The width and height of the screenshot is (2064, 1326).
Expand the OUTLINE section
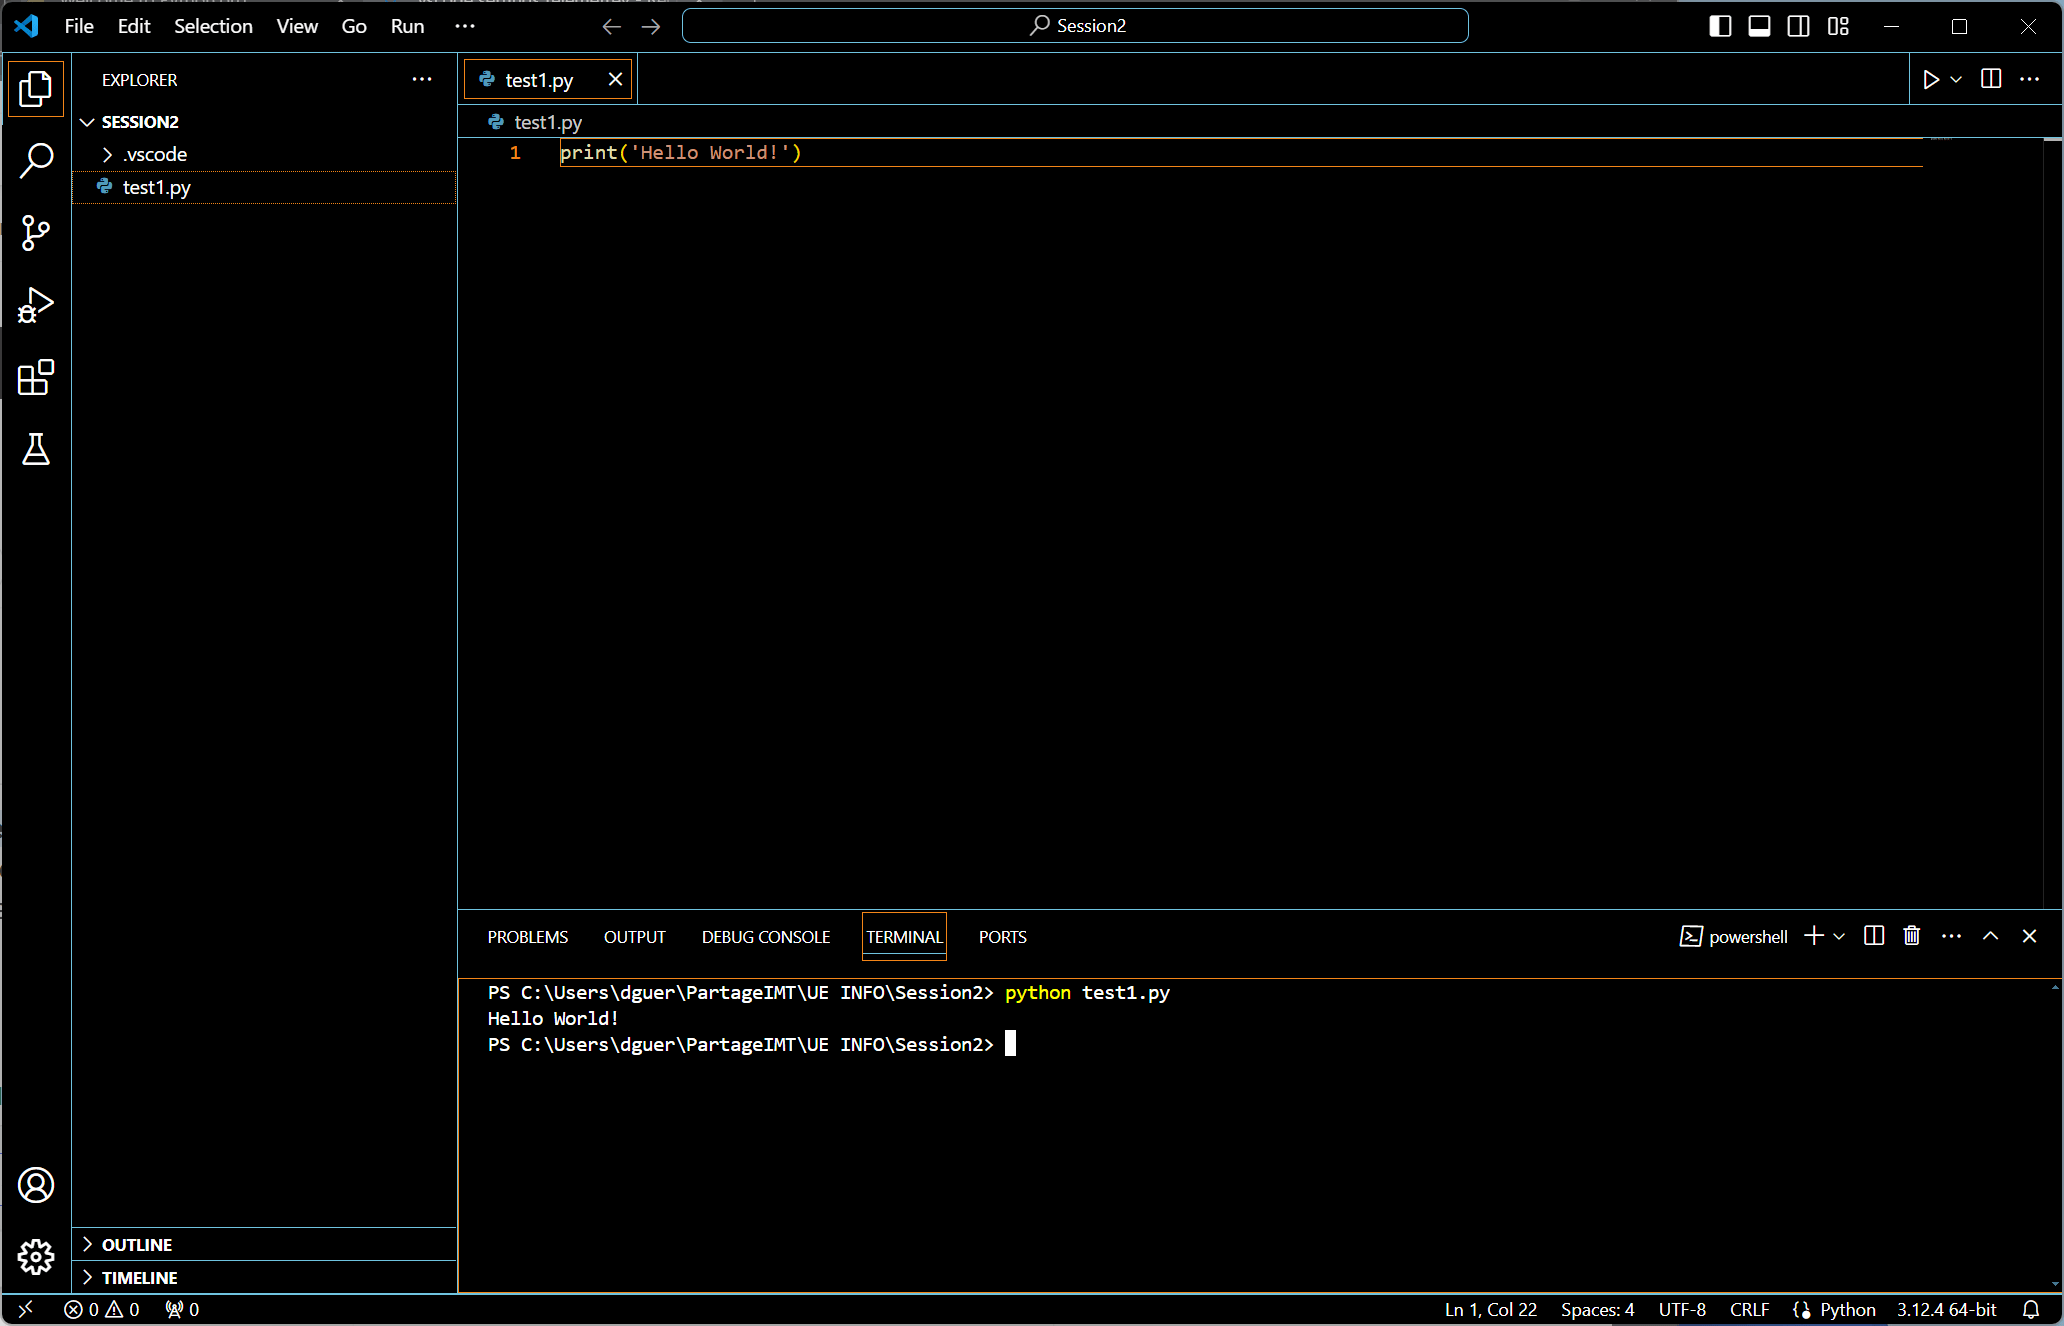click(x=265, y=1245)
